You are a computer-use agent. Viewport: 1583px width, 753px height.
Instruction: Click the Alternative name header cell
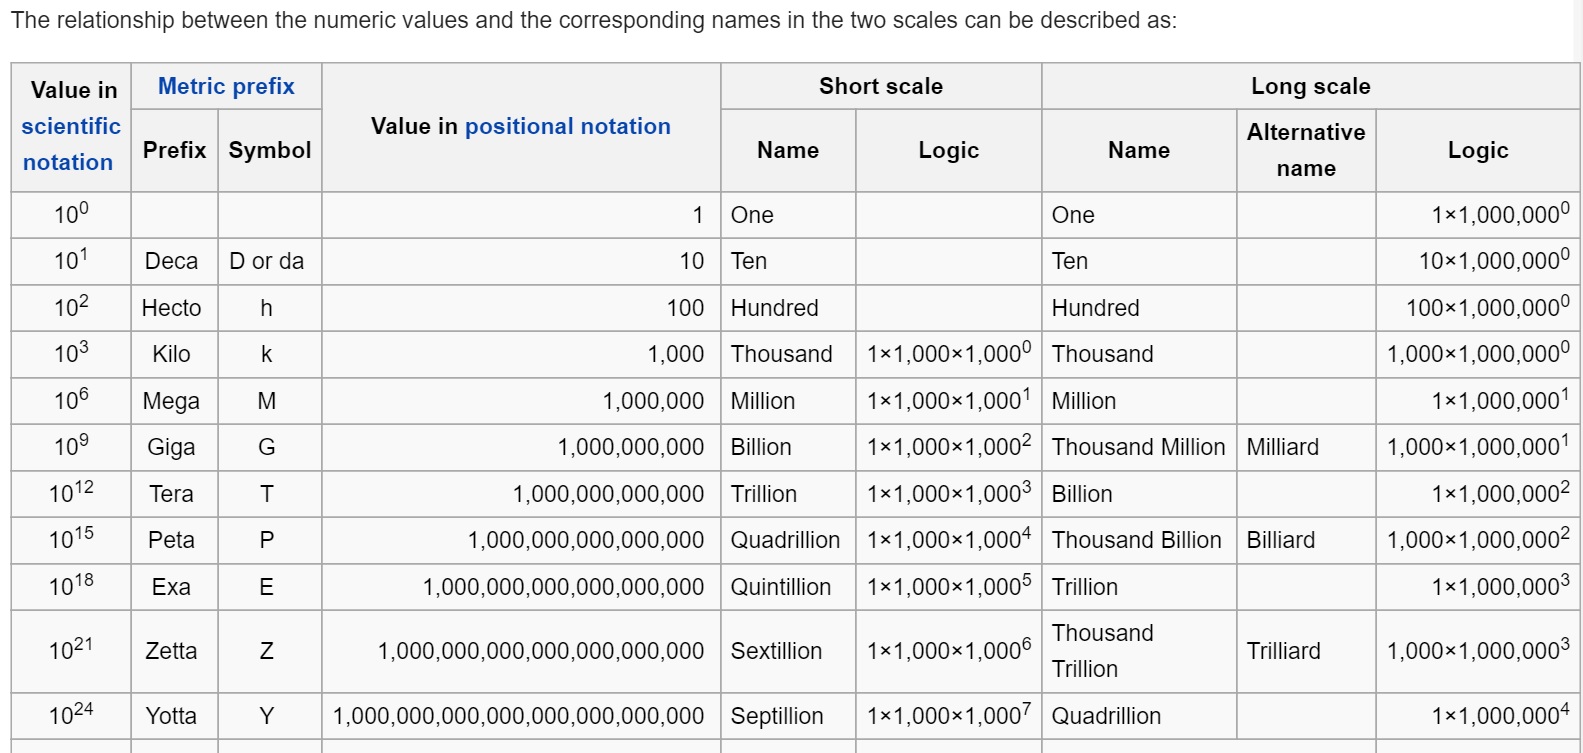(x=1306, y=150)
